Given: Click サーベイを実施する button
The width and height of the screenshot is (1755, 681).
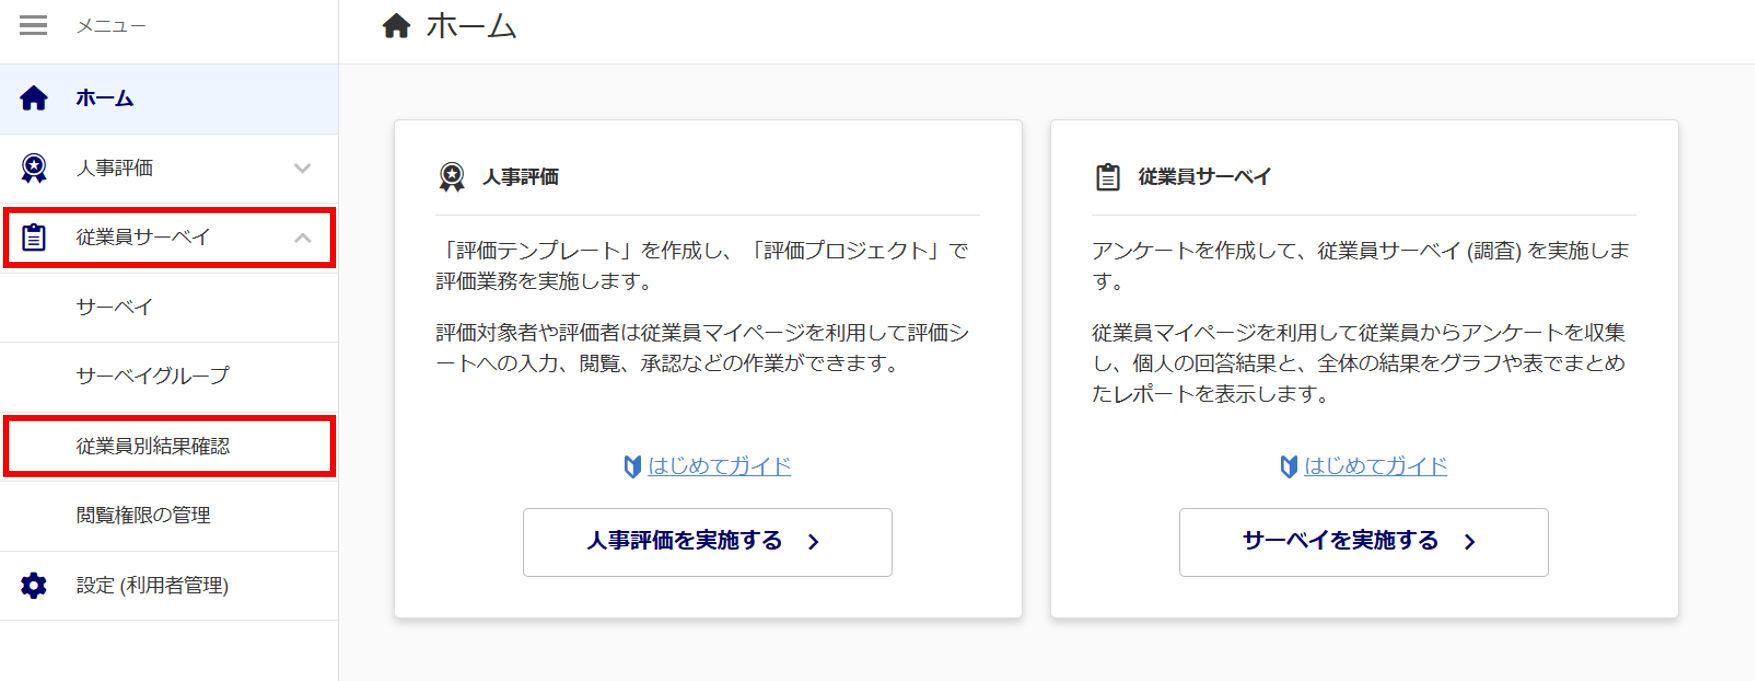Looking at the screenshot, I should click(x=1363, y=542).
